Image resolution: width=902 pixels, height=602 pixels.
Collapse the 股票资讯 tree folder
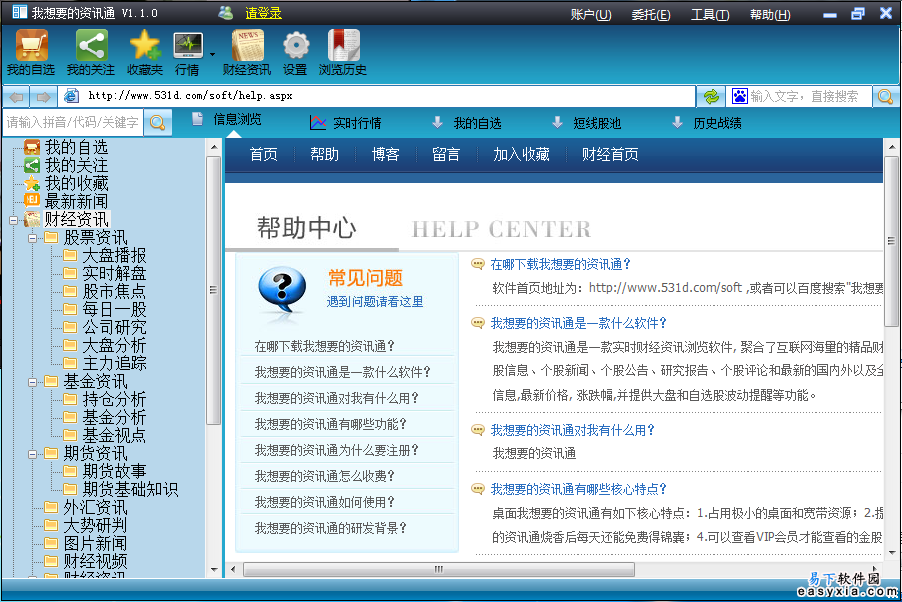31,238
